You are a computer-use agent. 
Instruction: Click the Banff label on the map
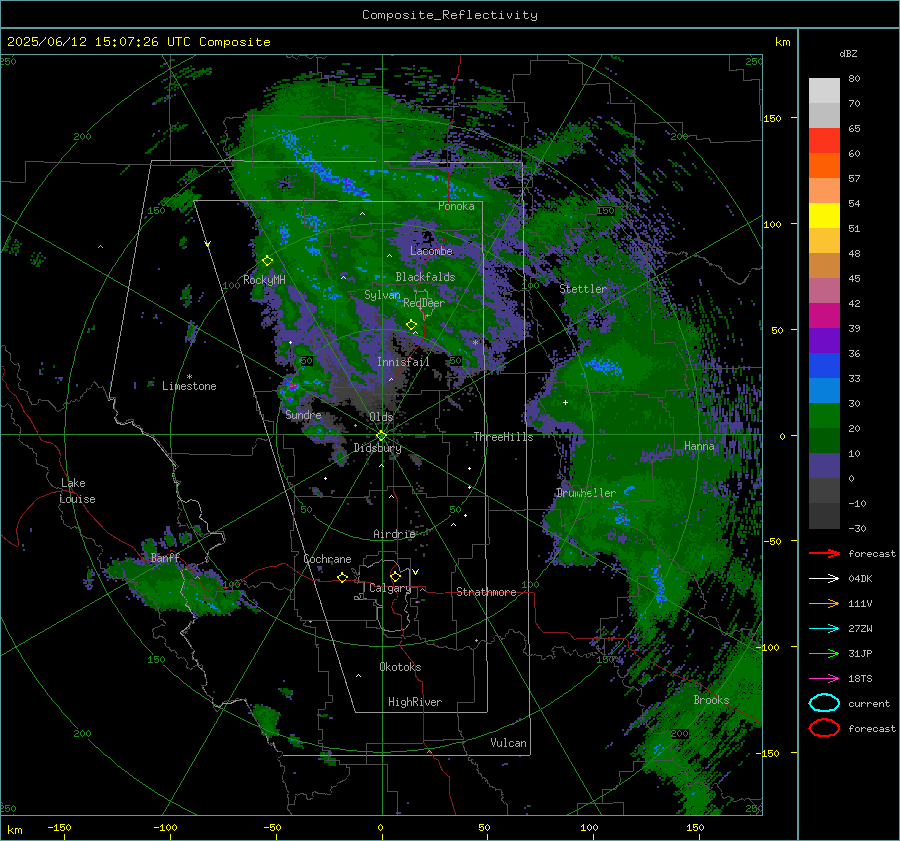tap(165, 558)
